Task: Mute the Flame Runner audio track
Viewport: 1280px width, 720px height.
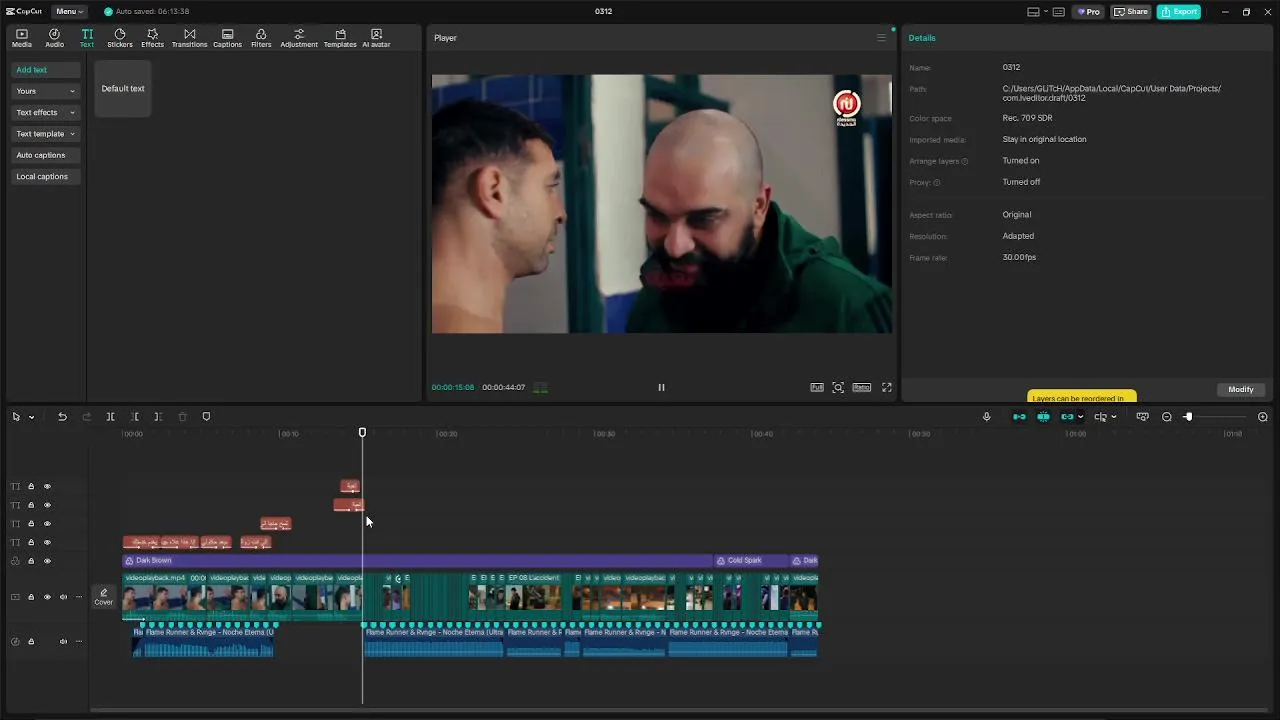Action: (63, 642)
